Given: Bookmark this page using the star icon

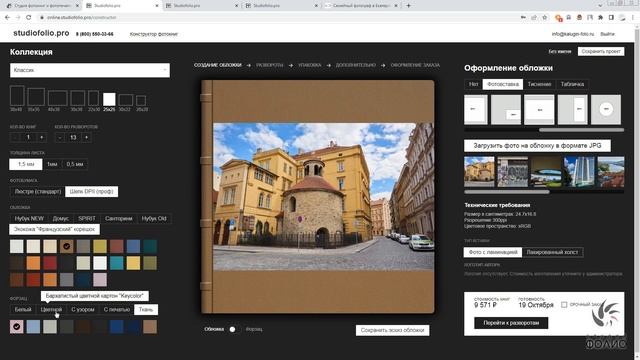Looking at the screenshot, I should [544, 18].
